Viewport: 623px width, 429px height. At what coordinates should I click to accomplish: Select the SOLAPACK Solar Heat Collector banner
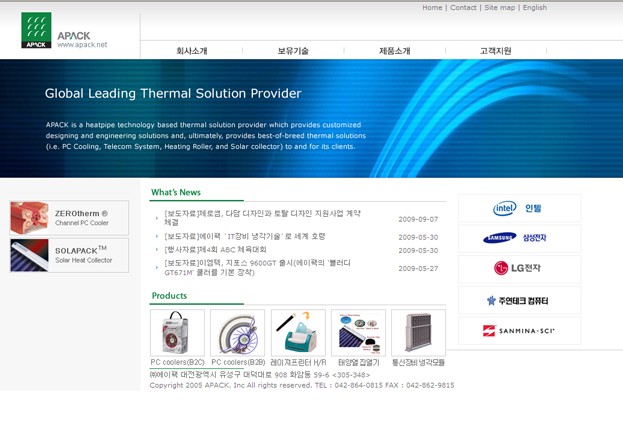70,255
